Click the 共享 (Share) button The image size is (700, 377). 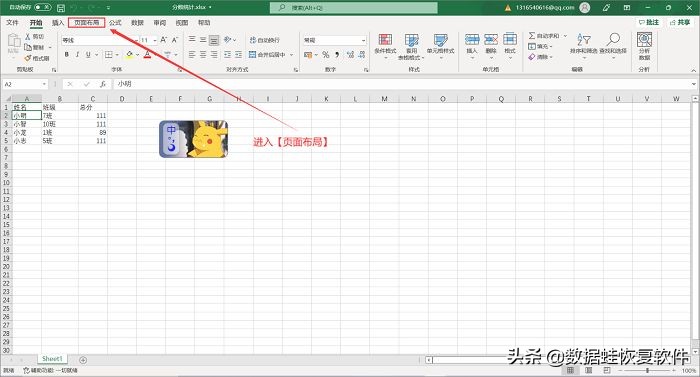pyautogui.click(x=680, y=22)
